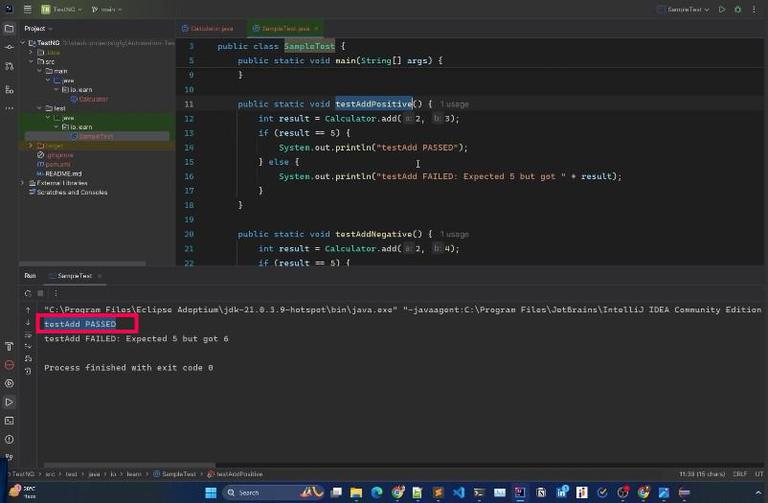768x503 pixels.
Task: Run SampleTest with the top Run icon
Action: pos(722,9)
